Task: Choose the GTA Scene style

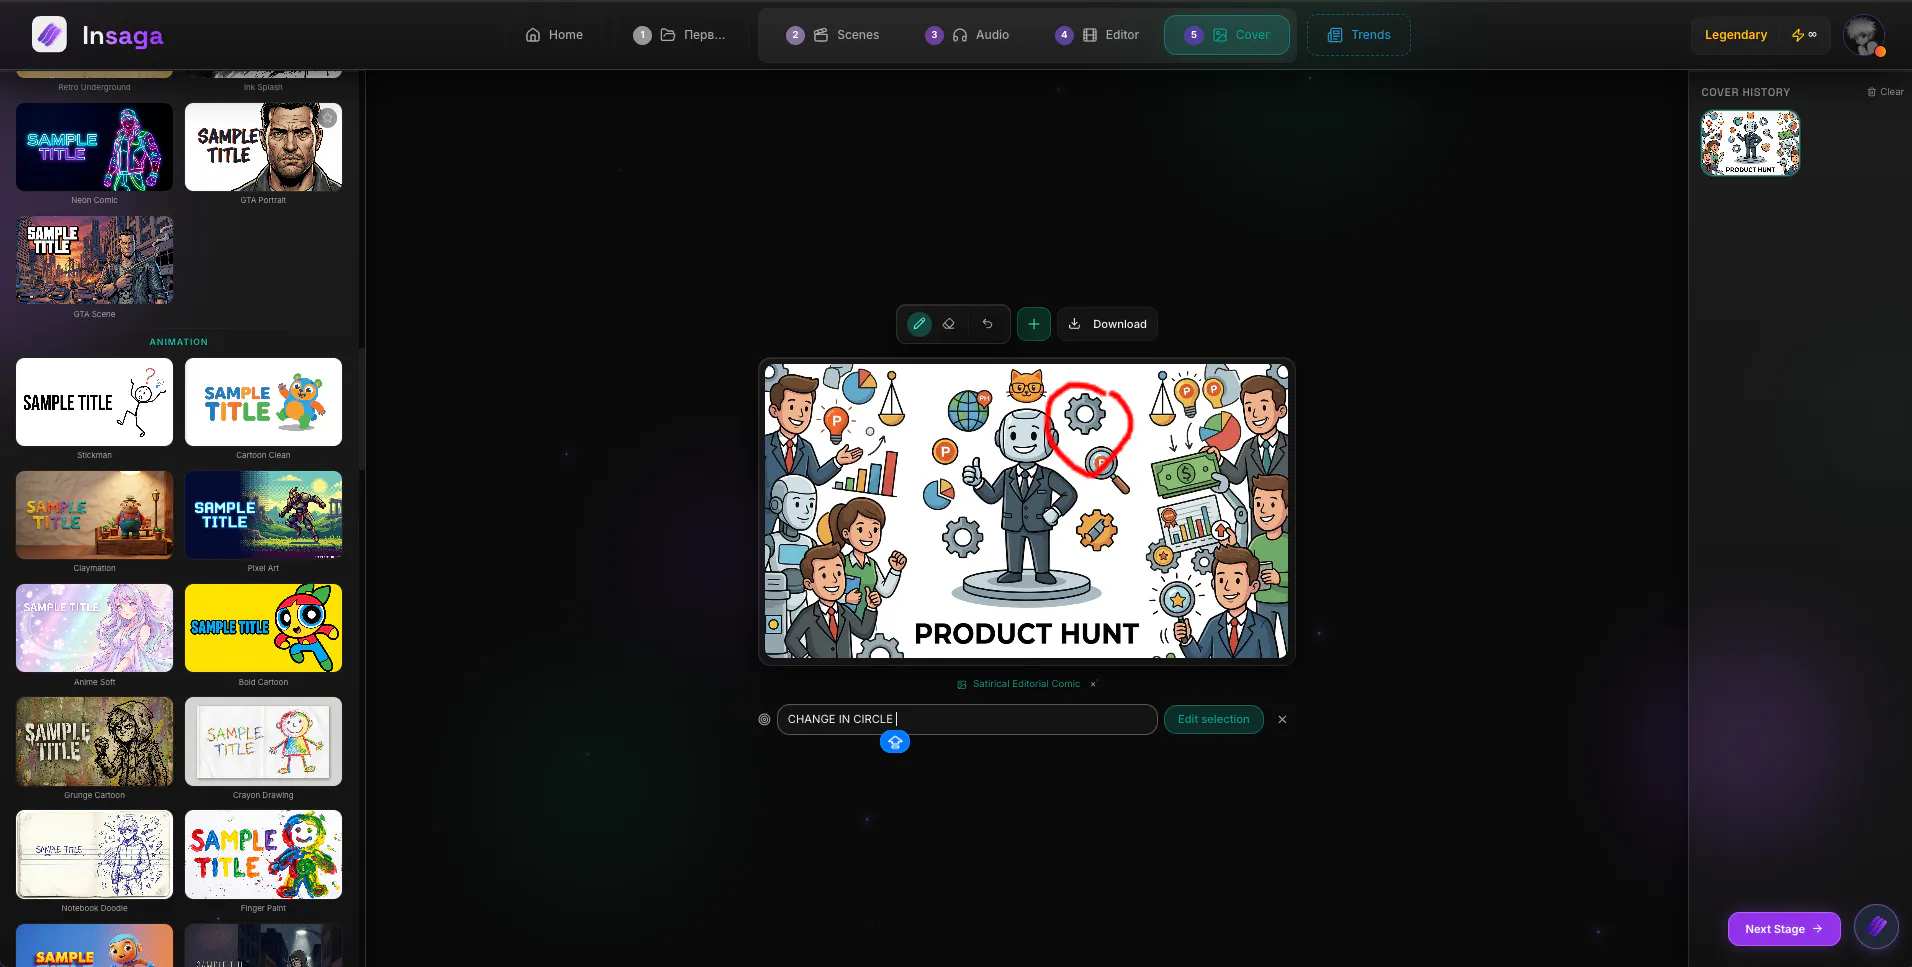Action: click(95, 260)
